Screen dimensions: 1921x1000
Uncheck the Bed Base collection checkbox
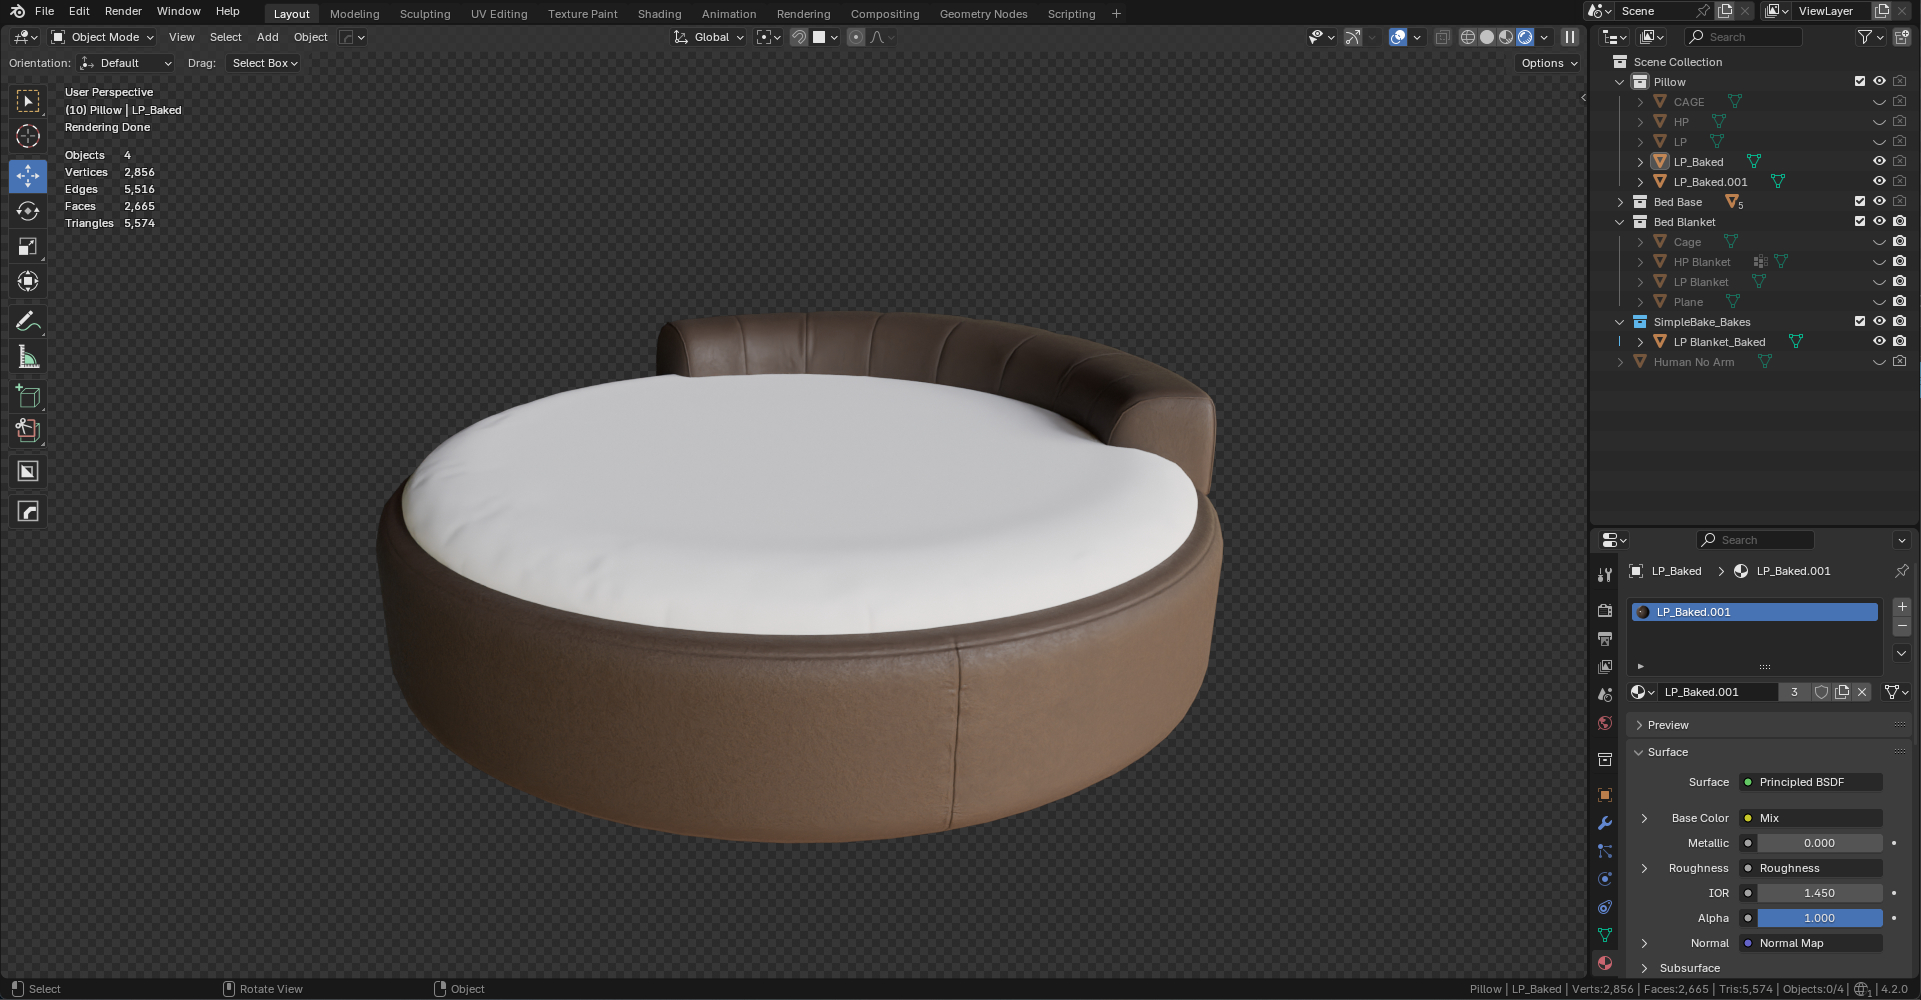point(1860,201)
